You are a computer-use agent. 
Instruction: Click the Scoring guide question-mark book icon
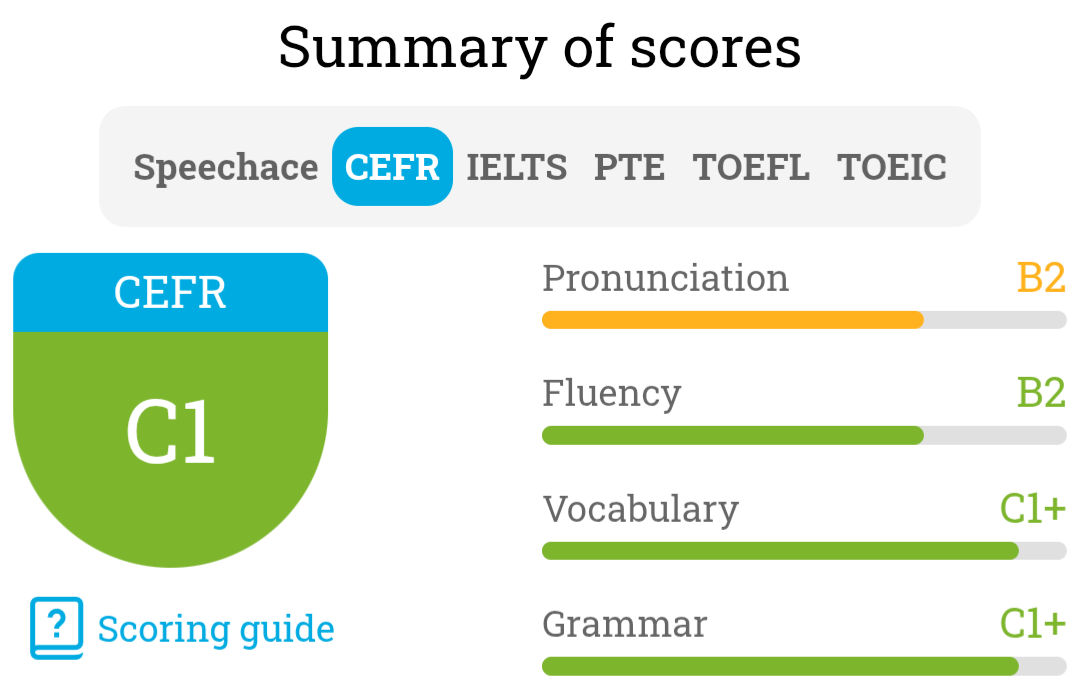(x=56, y=628)
